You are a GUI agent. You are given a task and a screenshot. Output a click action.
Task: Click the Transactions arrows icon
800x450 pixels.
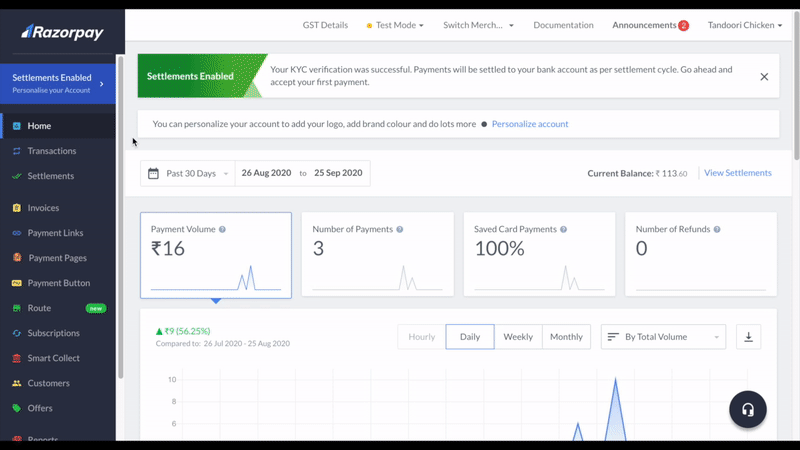(x=16, y=151)
